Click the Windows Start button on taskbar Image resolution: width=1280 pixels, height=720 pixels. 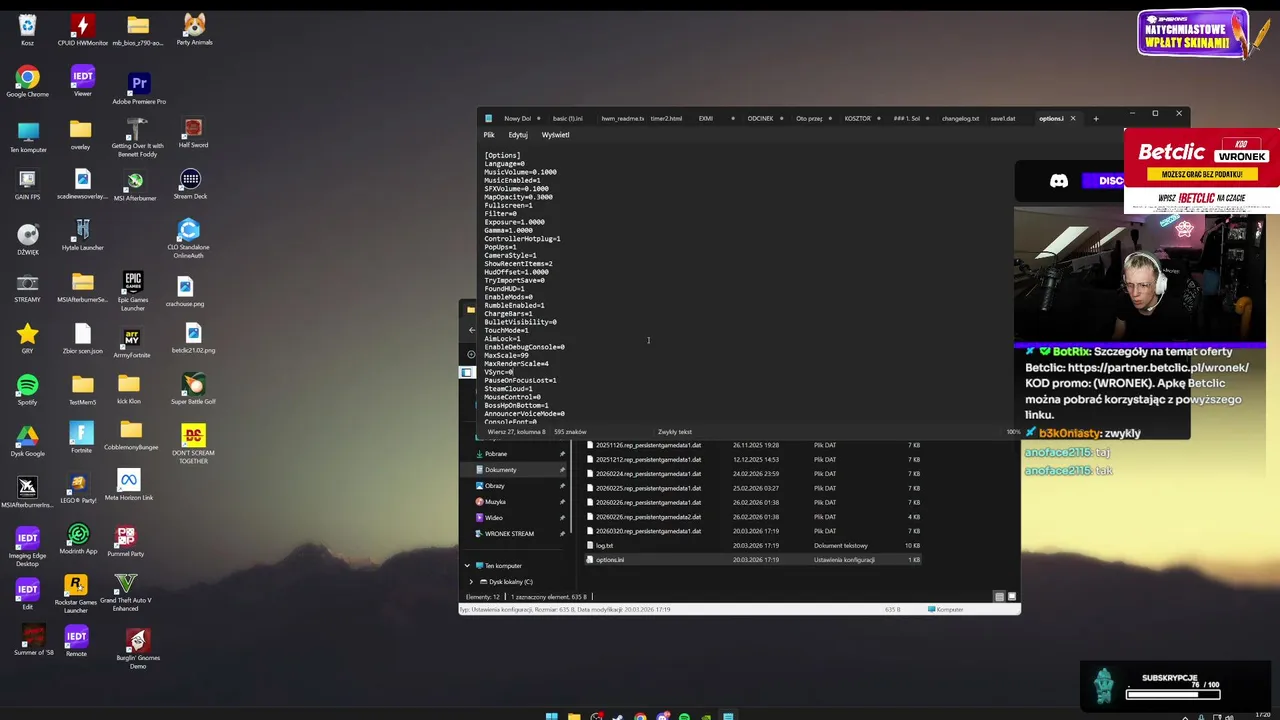551,716
